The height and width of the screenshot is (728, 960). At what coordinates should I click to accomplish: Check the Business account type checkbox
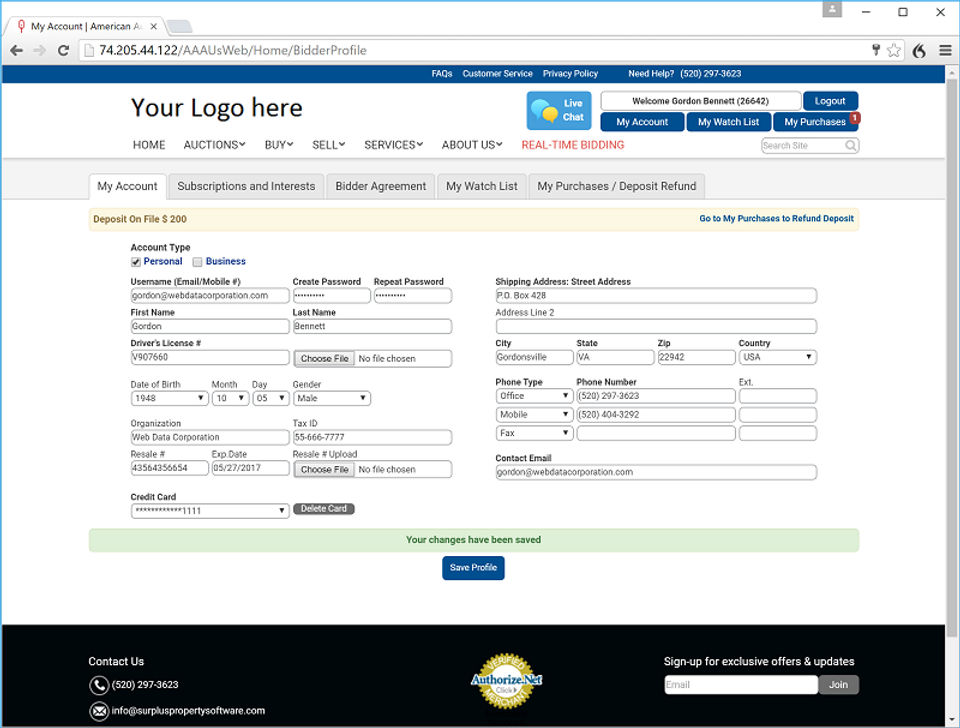(197, 262)
